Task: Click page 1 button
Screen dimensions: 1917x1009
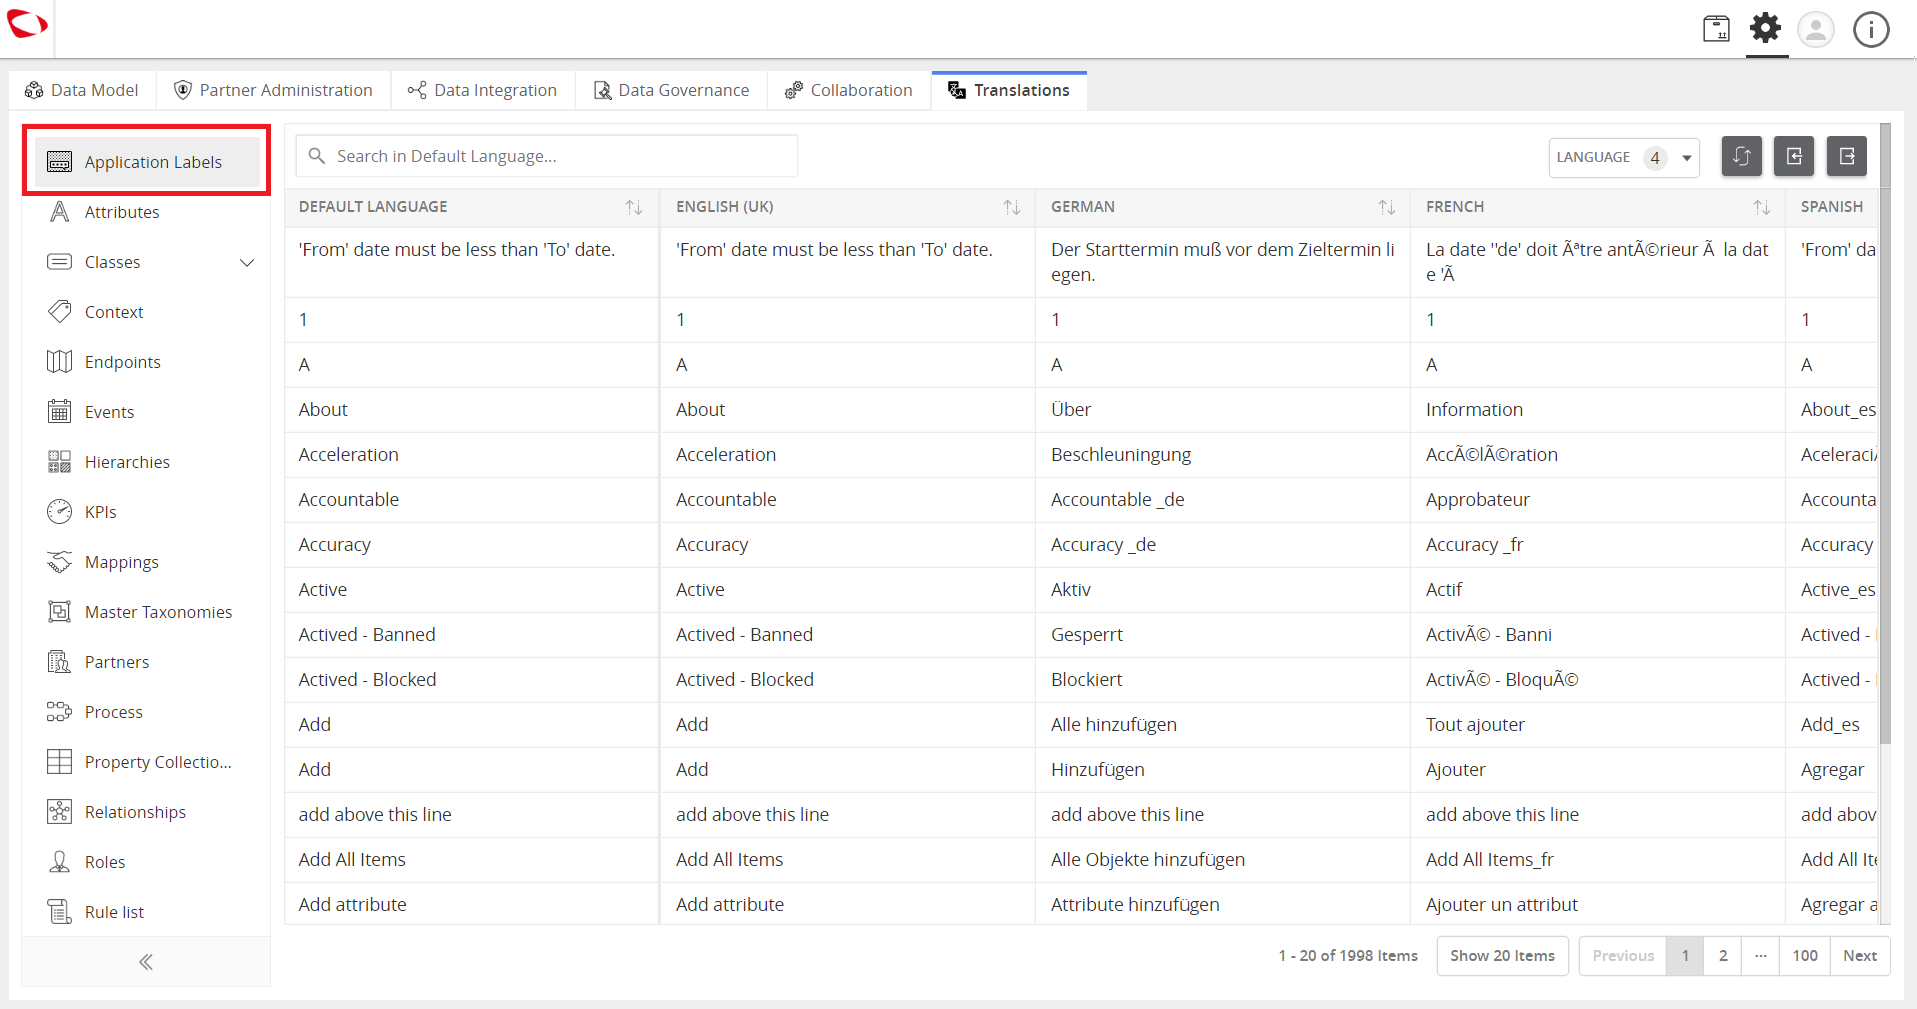Action: pos(1685,956)
